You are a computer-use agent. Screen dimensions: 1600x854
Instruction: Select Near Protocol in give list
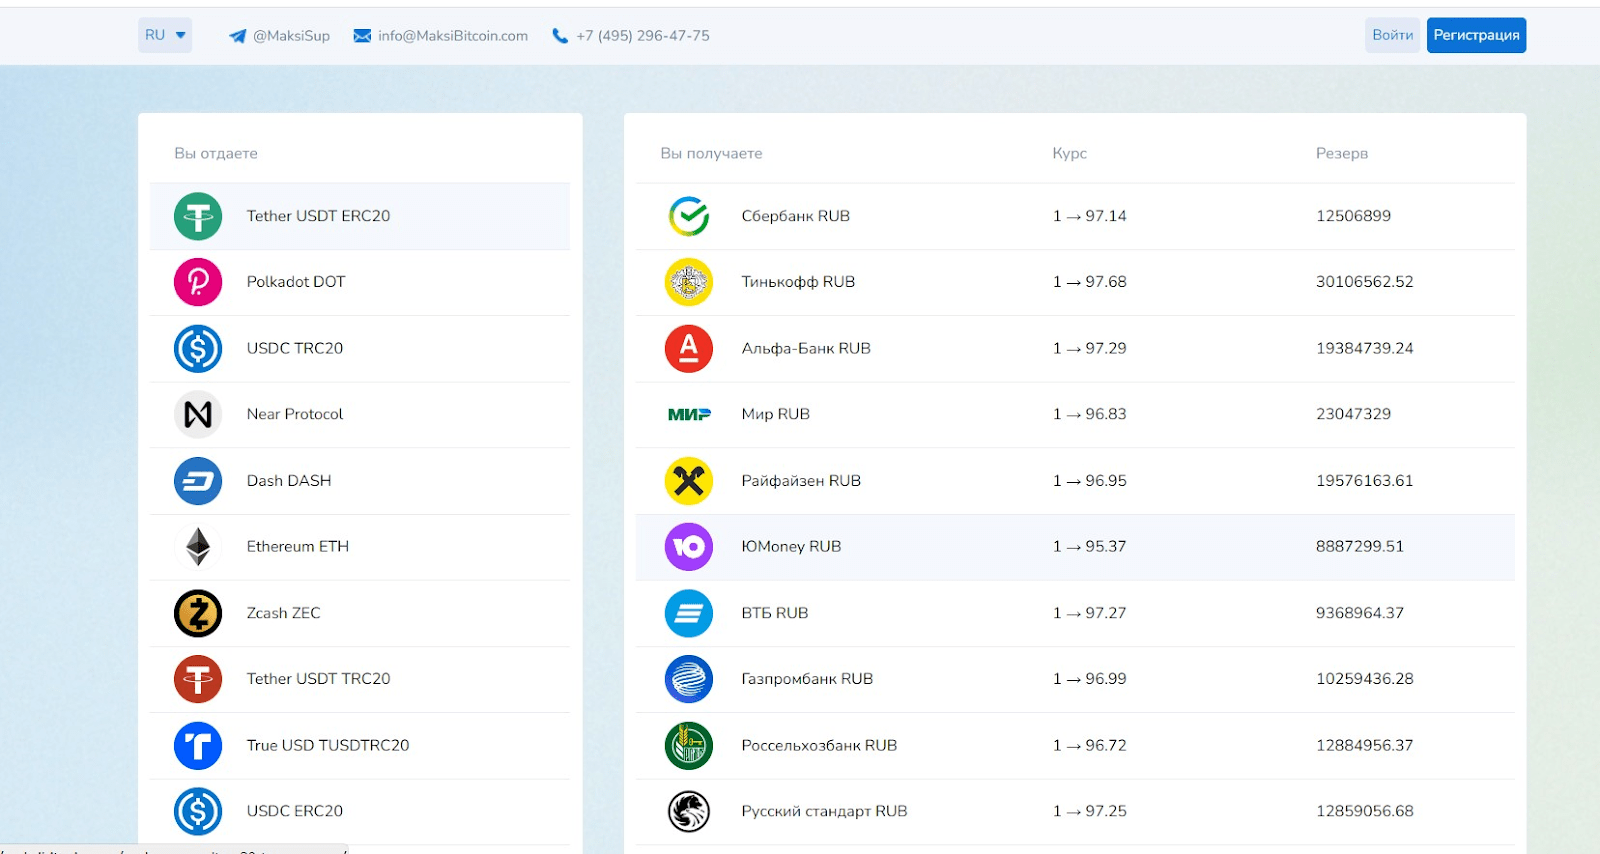360,414
